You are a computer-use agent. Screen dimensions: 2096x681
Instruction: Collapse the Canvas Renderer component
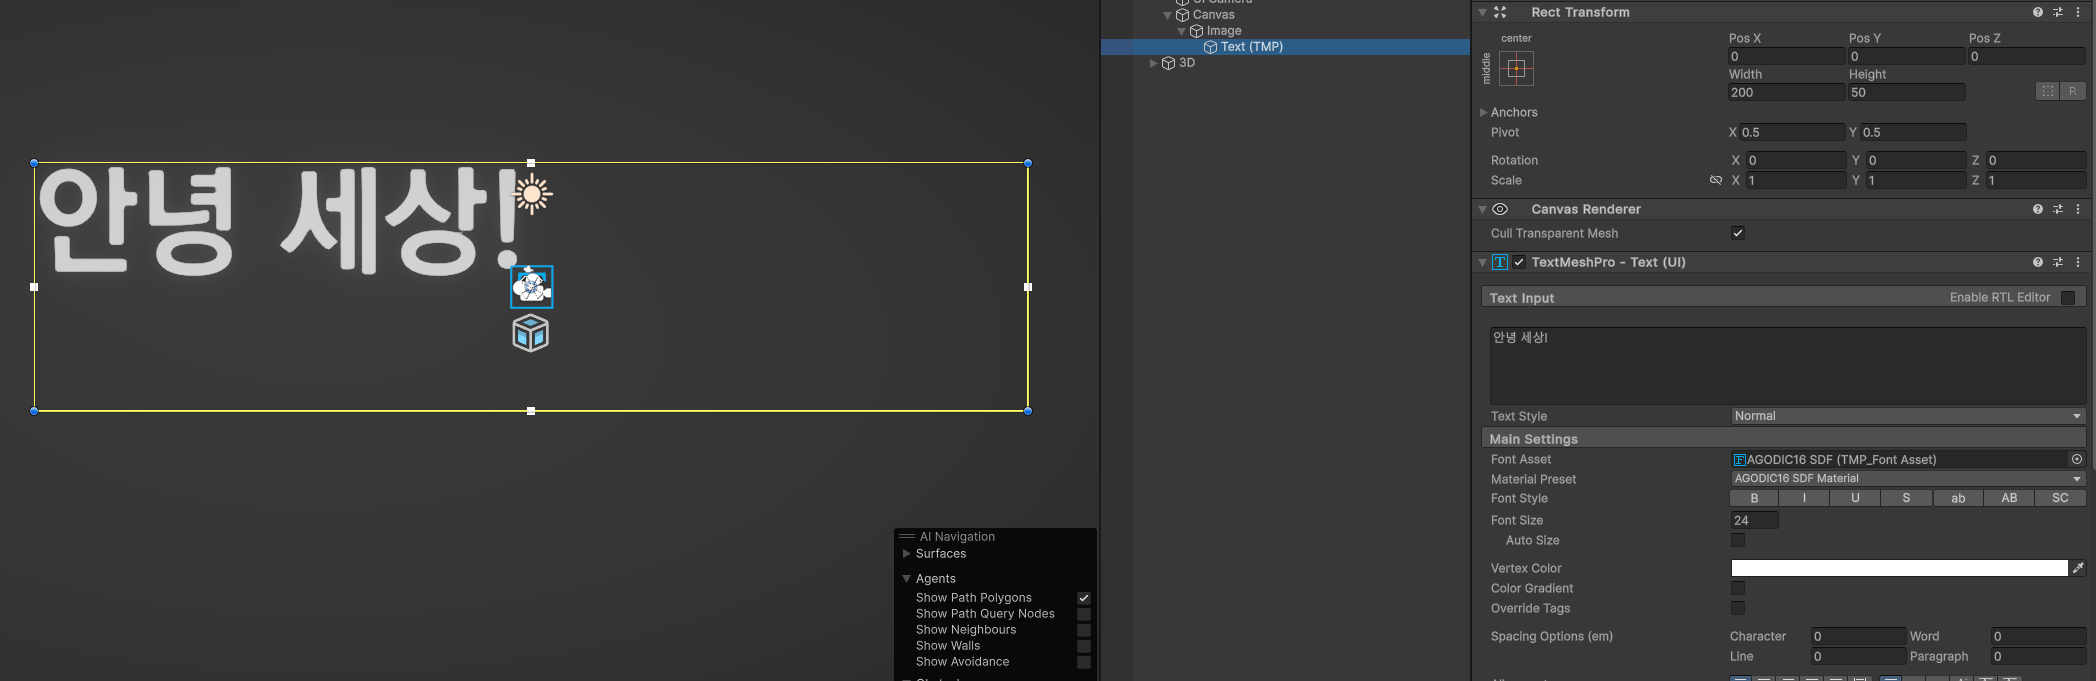click(x=1482, y=209)
